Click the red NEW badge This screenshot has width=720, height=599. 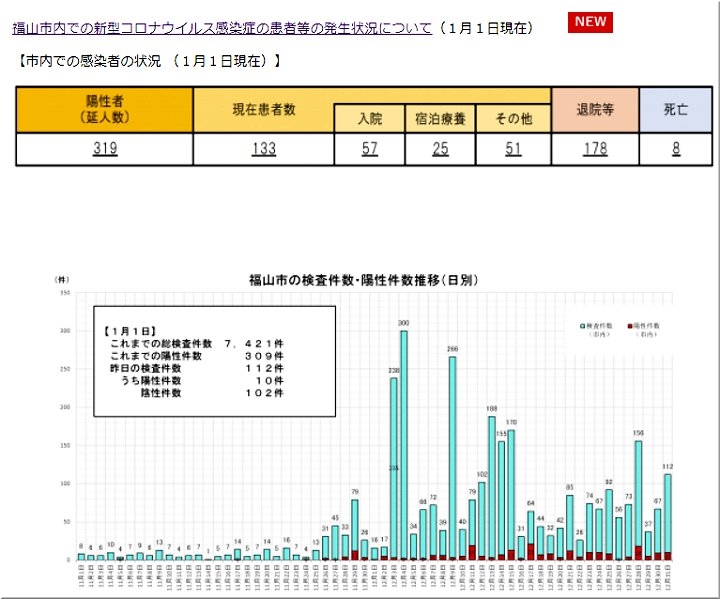pos(590,23)
